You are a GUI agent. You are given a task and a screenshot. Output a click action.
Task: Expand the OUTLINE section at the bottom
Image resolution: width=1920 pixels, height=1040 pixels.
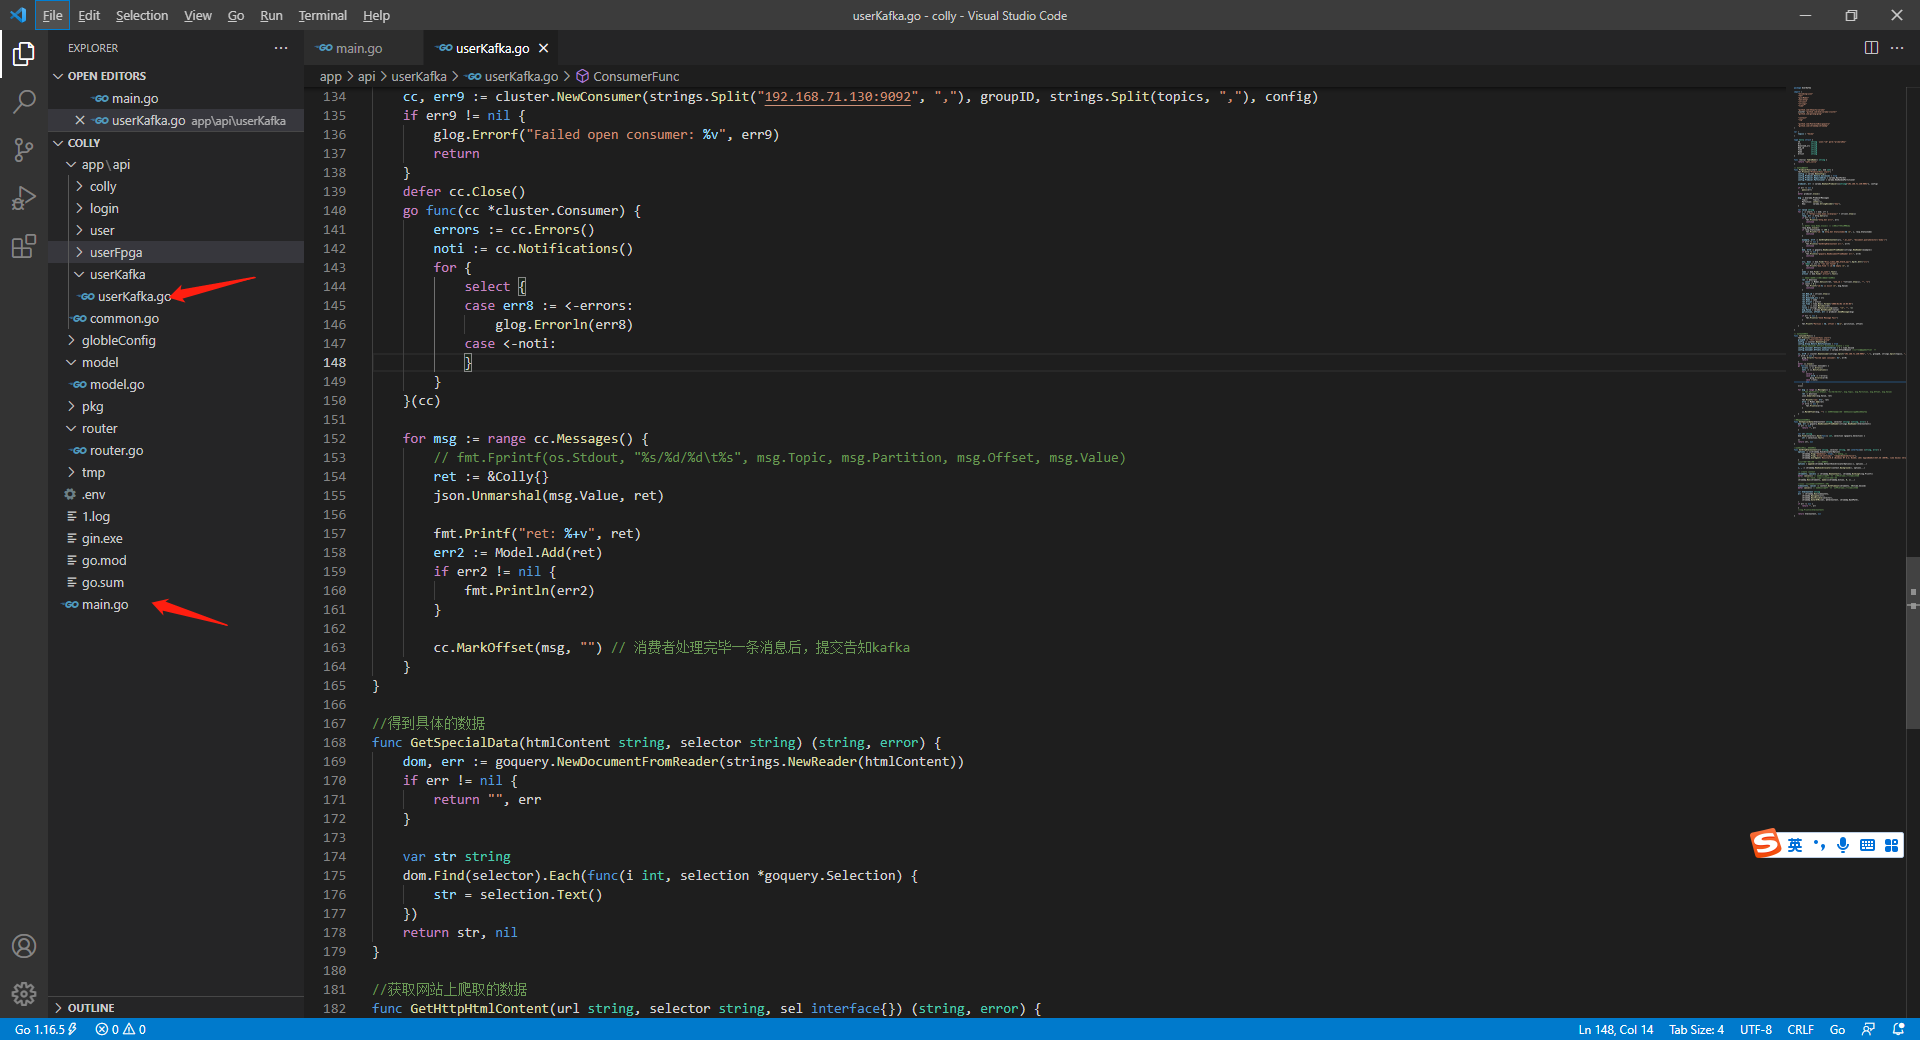[x=90, y=1008]
